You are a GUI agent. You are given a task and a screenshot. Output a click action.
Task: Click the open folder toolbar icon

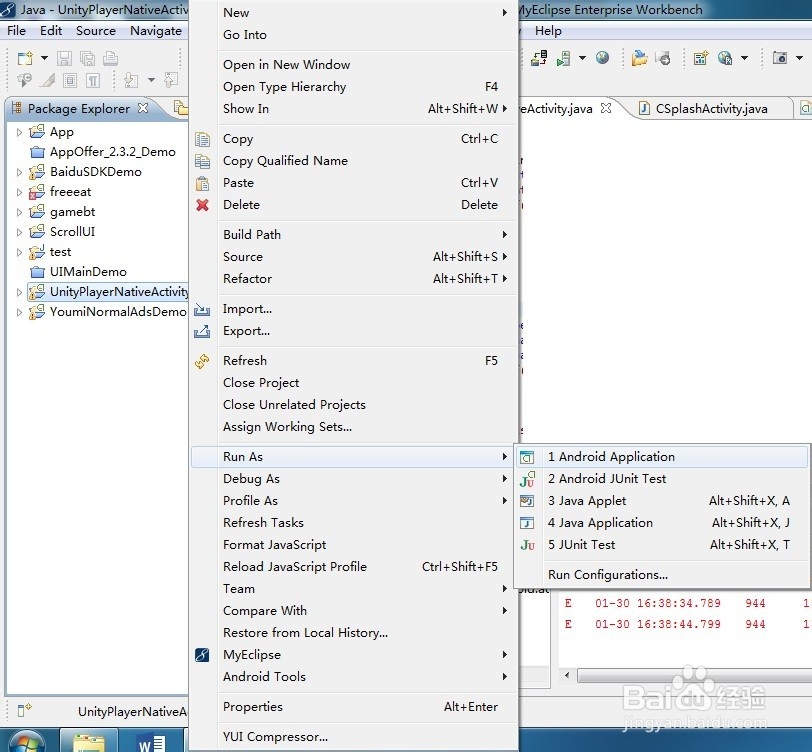639,58
